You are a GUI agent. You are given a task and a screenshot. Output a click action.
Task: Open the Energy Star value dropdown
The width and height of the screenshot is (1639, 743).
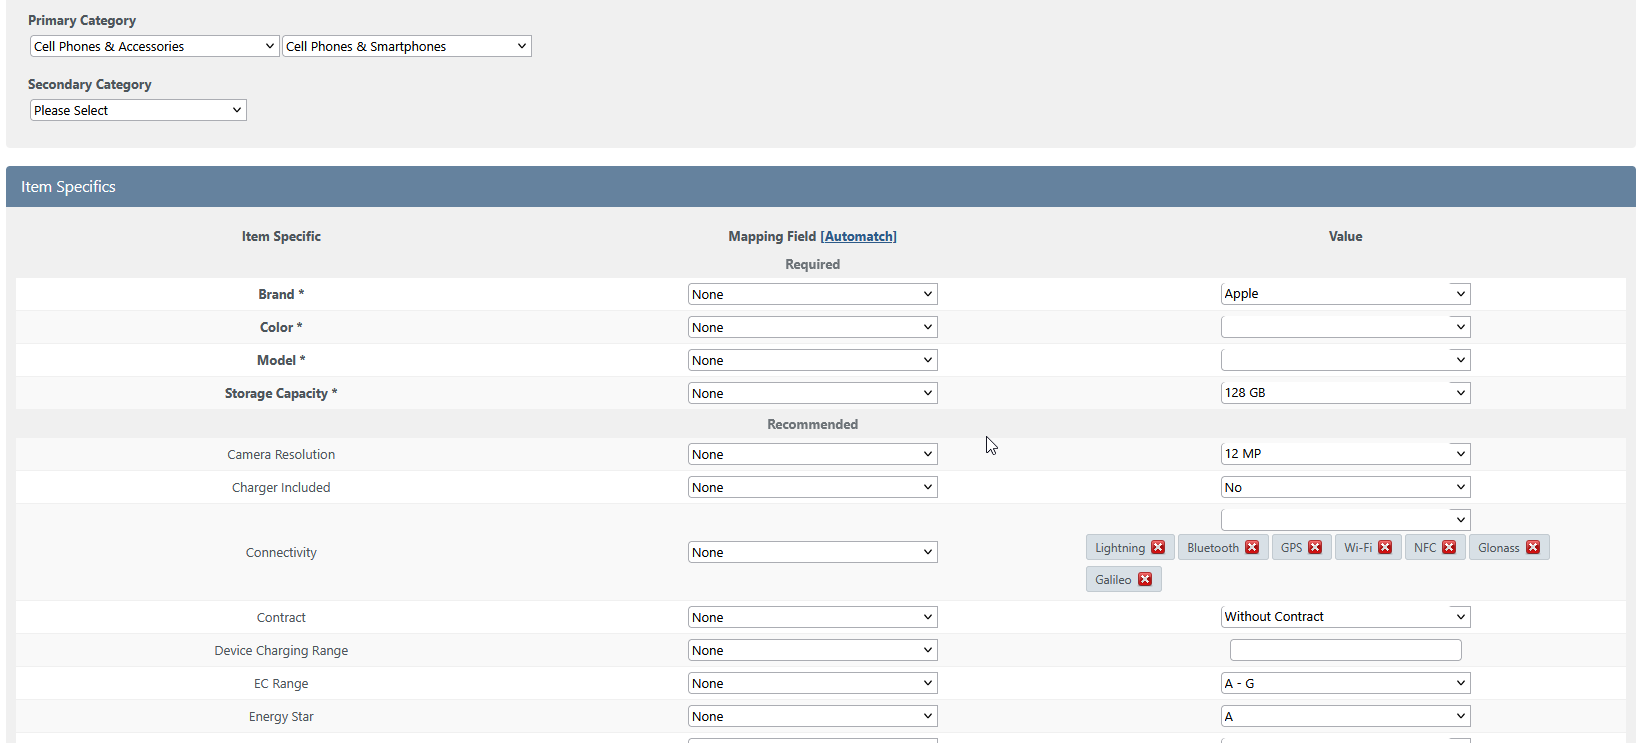click(1345, 716)
